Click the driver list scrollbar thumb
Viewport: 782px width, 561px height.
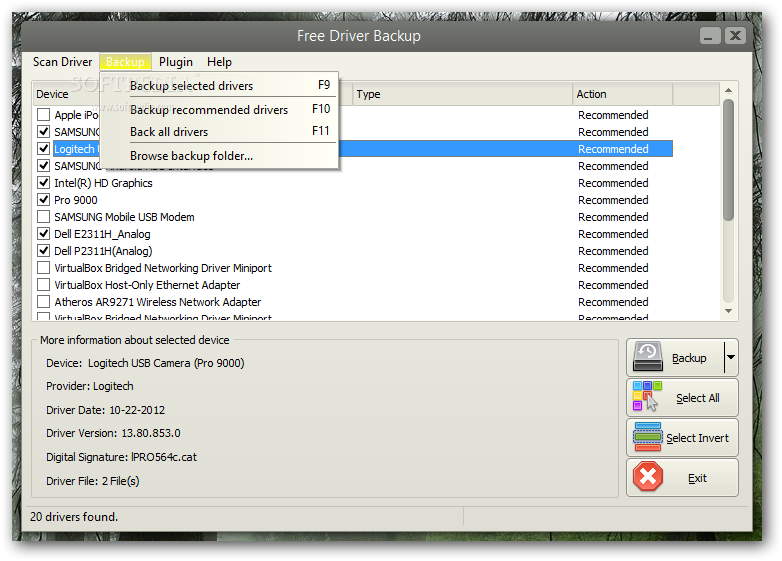click(x=729, y=160)
